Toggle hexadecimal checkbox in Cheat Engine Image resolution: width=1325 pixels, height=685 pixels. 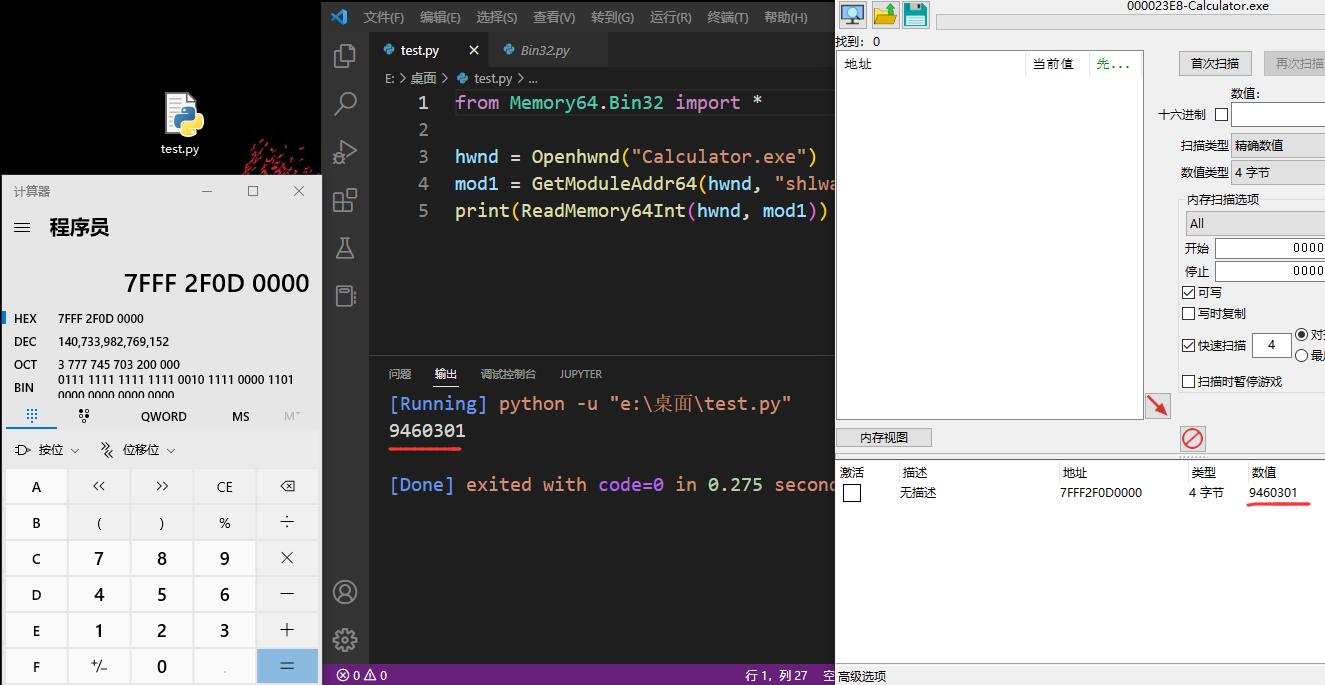[1221, 115]
